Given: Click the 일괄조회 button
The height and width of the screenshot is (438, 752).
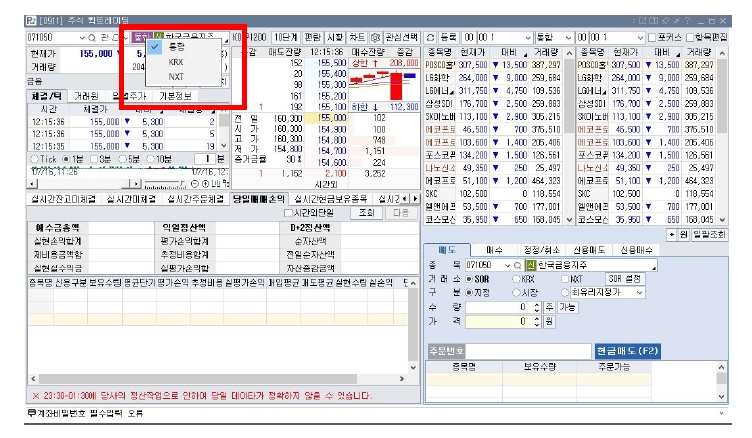Looking at the screenshot, I should pos(709,235).
